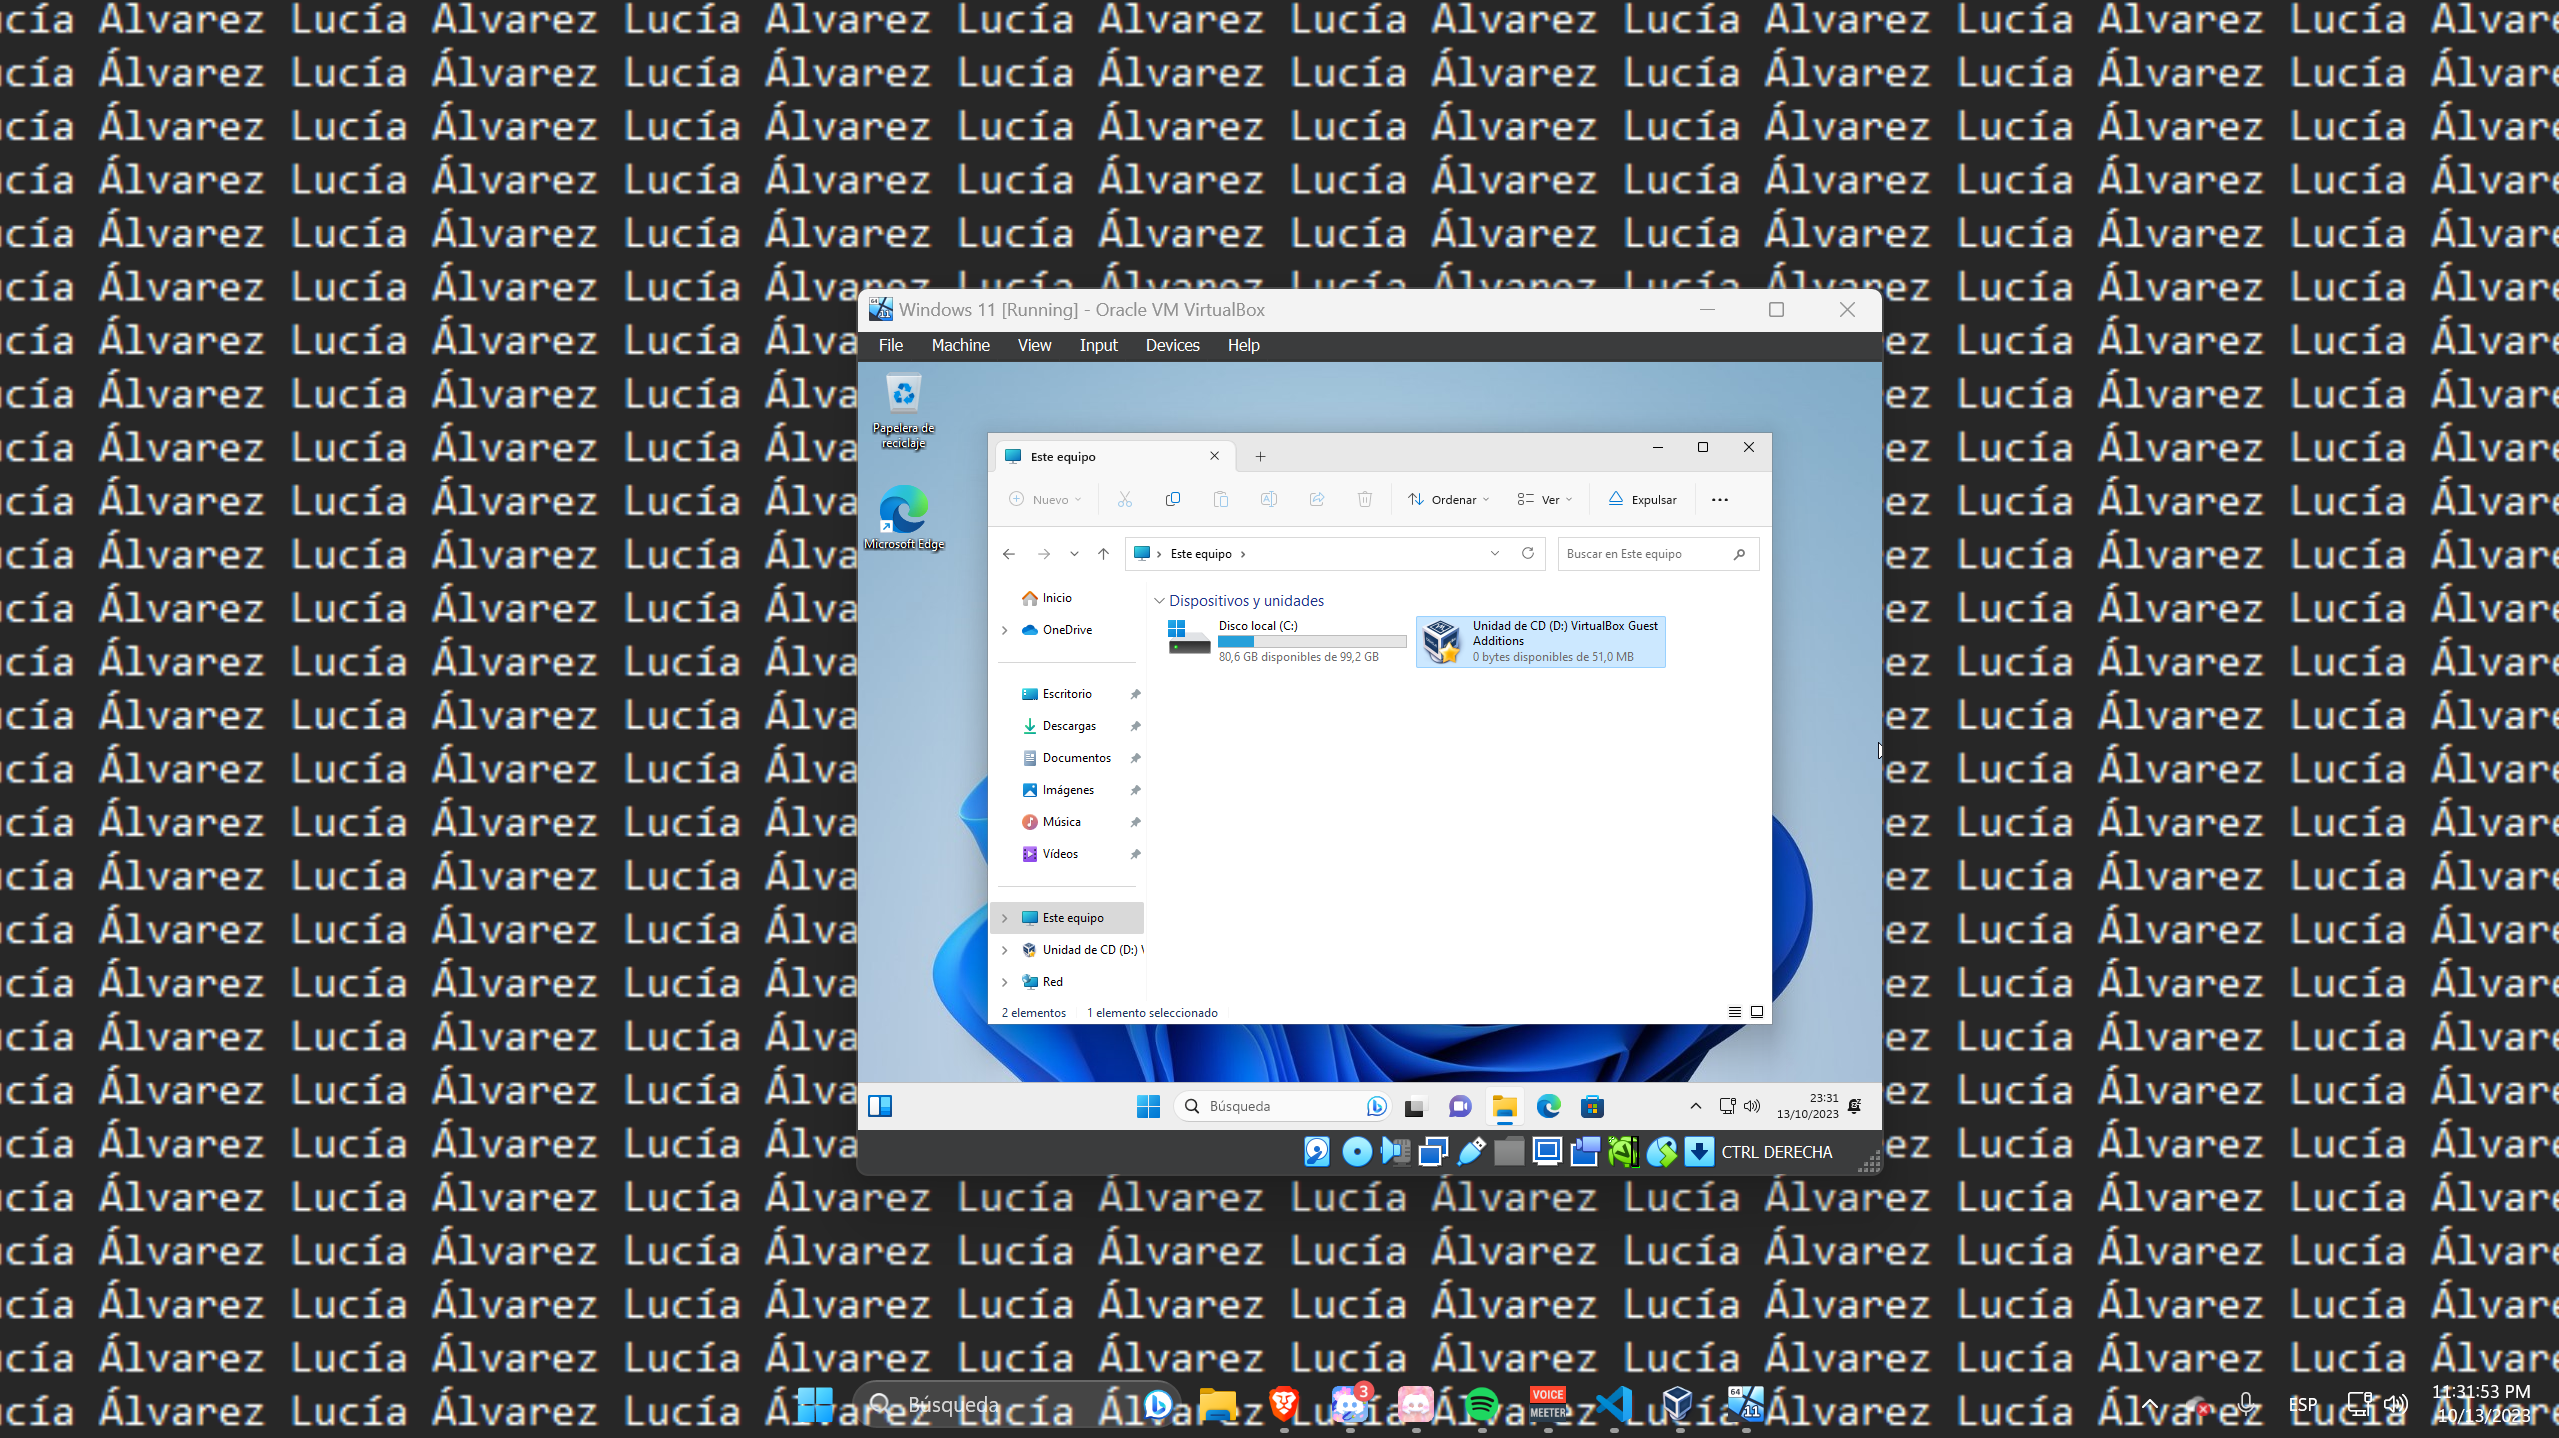
Task: Click the USB devices icon in VirtualBox status bar
Action: 1470,1152
